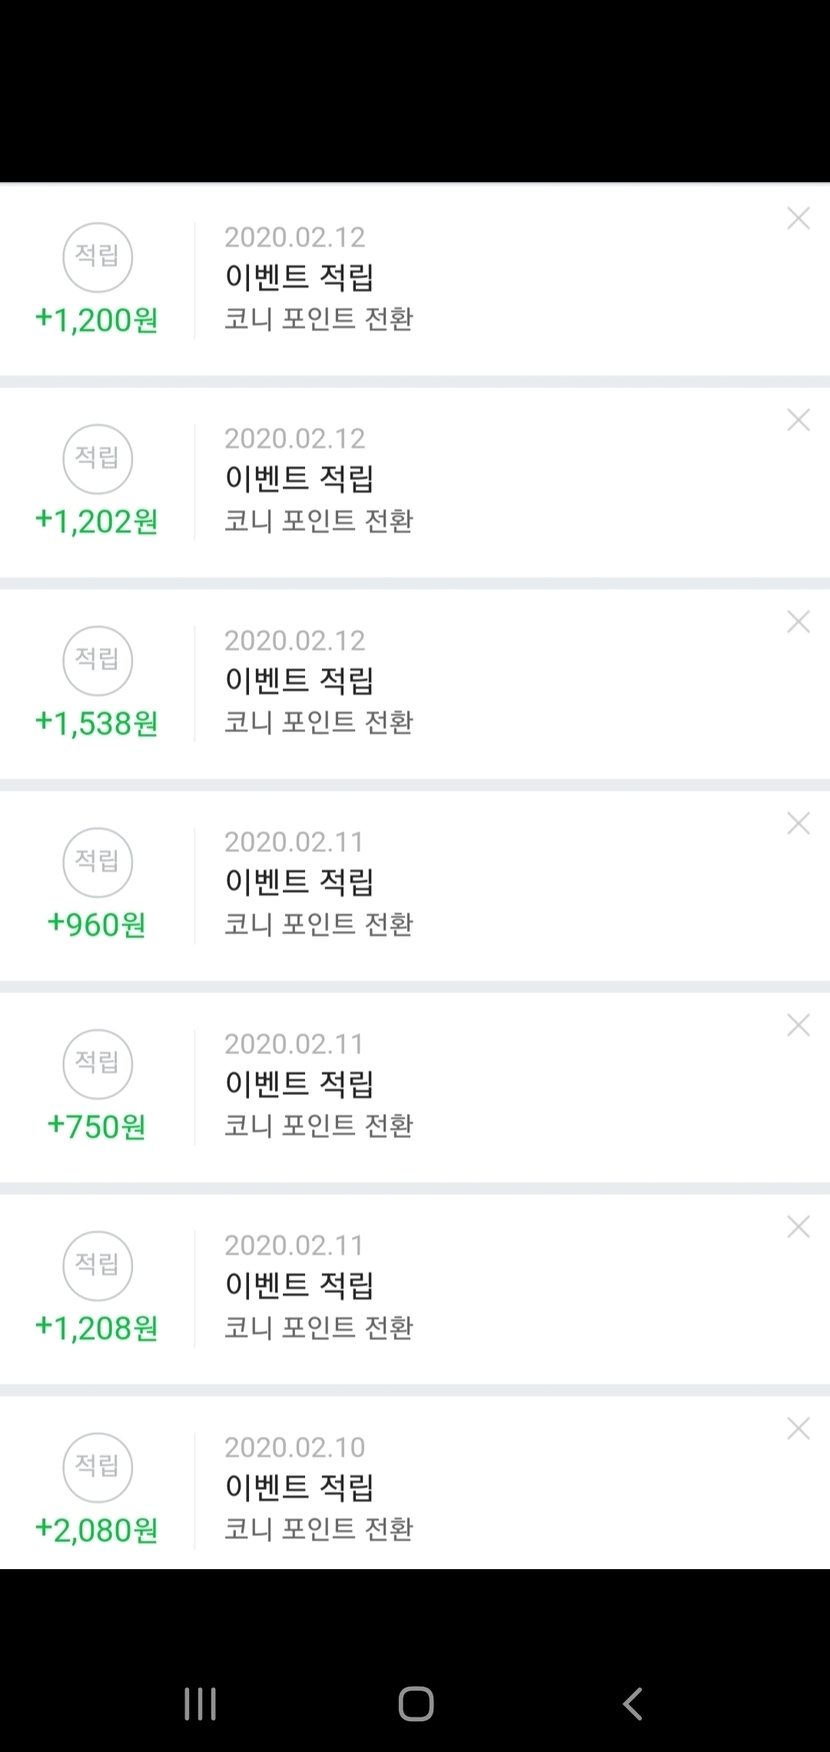Viewport: 830px width, 1752px height.
Task: Select the +750원 이벤트 적립 entry title
Action: click(x=299, y=1083)
